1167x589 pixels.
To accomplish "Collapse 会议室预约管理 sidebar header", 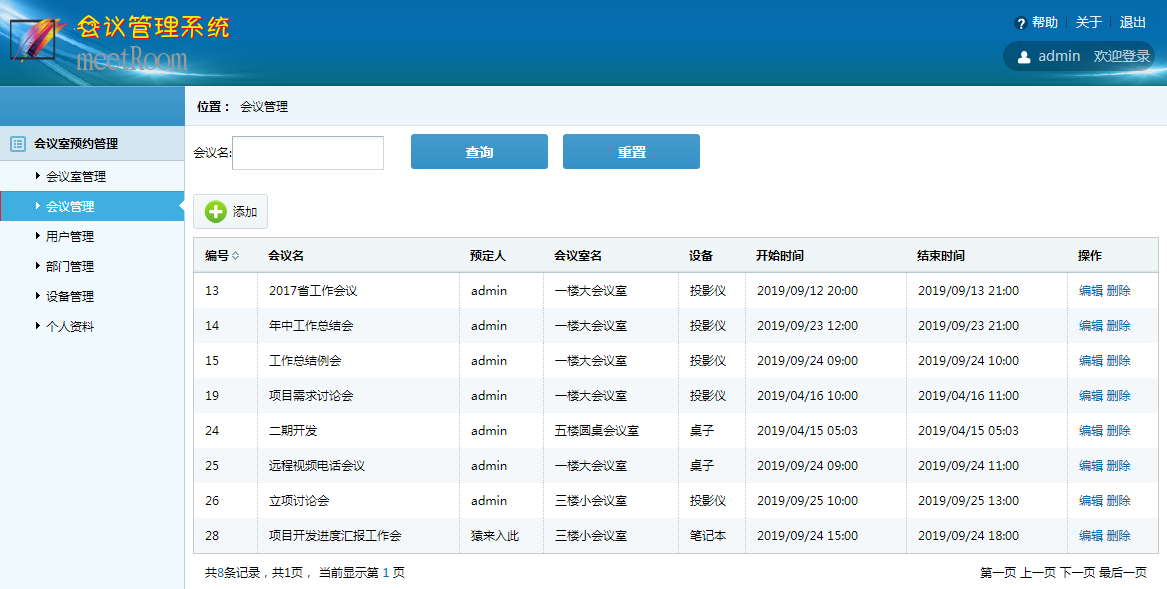I will pyautogui.click(x=92, y=144).
